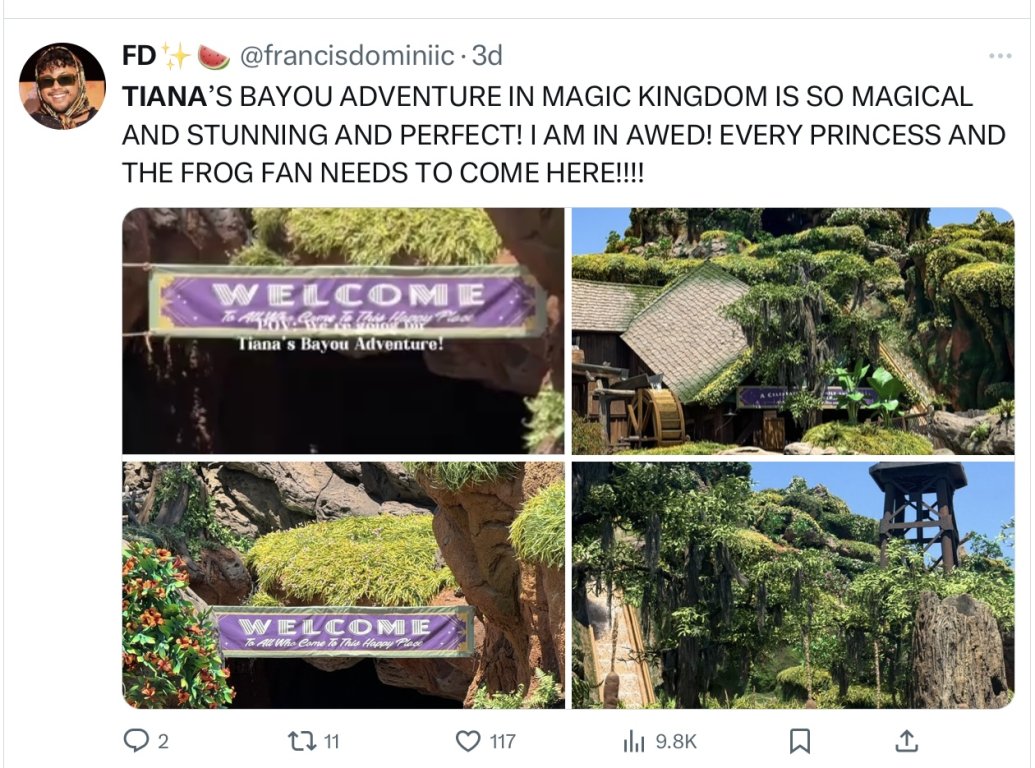Screen dimensions: 1035x768
Task: Open the author's profile picture avatar
Action: 62,86
